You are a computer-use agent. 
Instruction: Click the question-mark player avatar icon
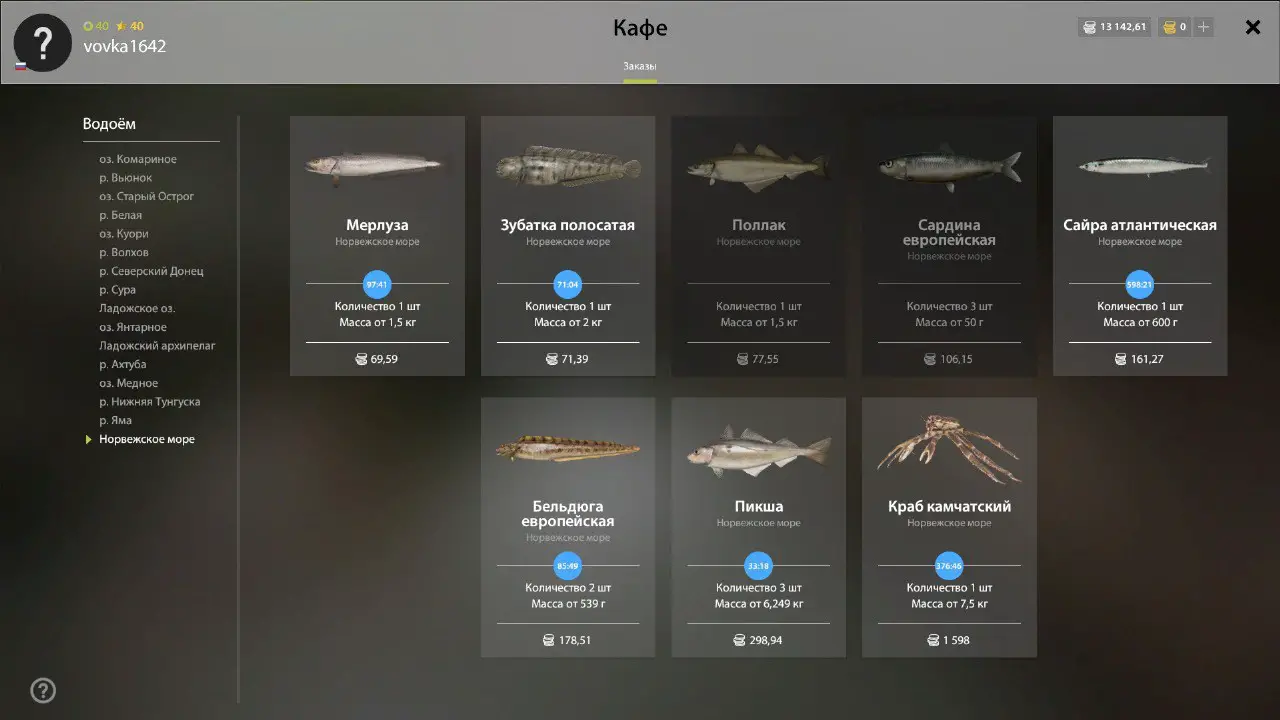pos(42,43)
